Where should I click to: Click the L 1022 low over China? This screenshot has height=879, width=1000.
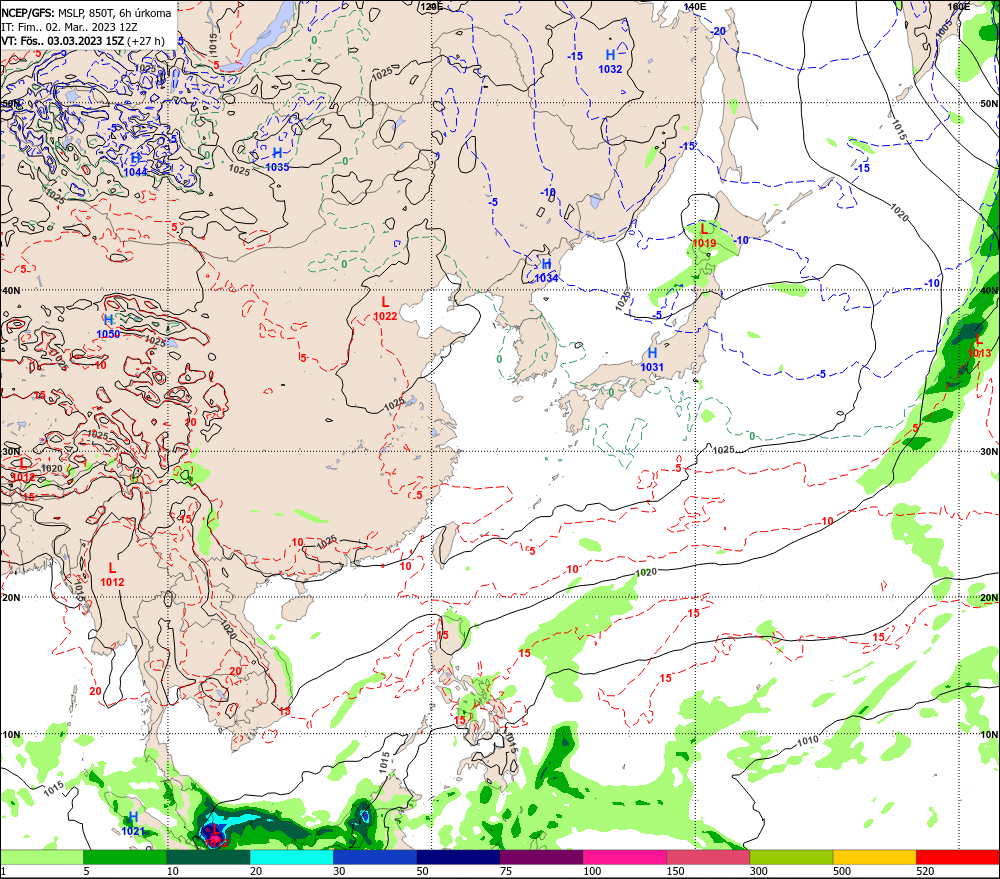[385, 308]
